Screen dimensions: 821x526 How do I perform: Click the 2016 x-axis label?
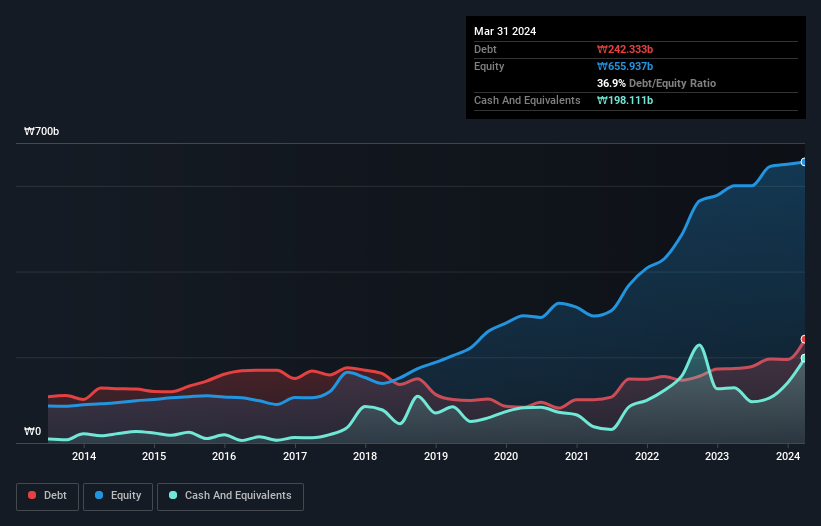tap(224, 456)
